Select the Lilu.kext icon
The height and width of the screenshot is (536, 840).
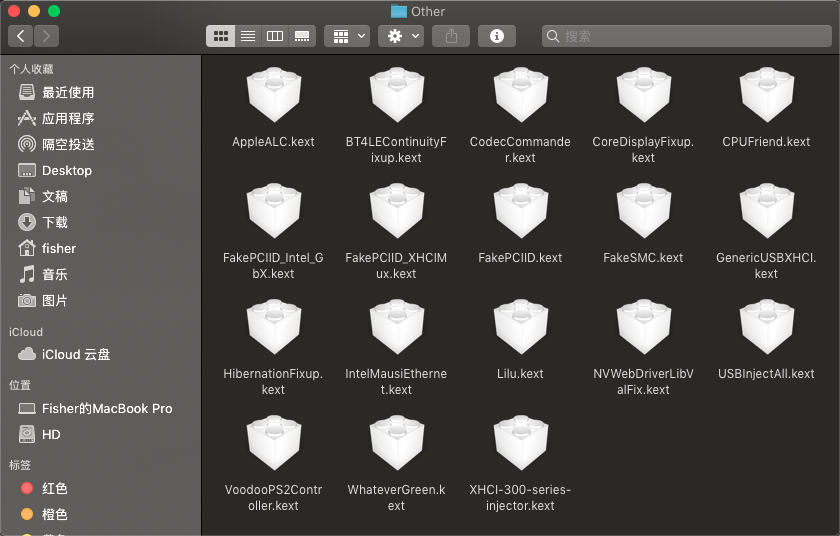(x=520, y=327)
